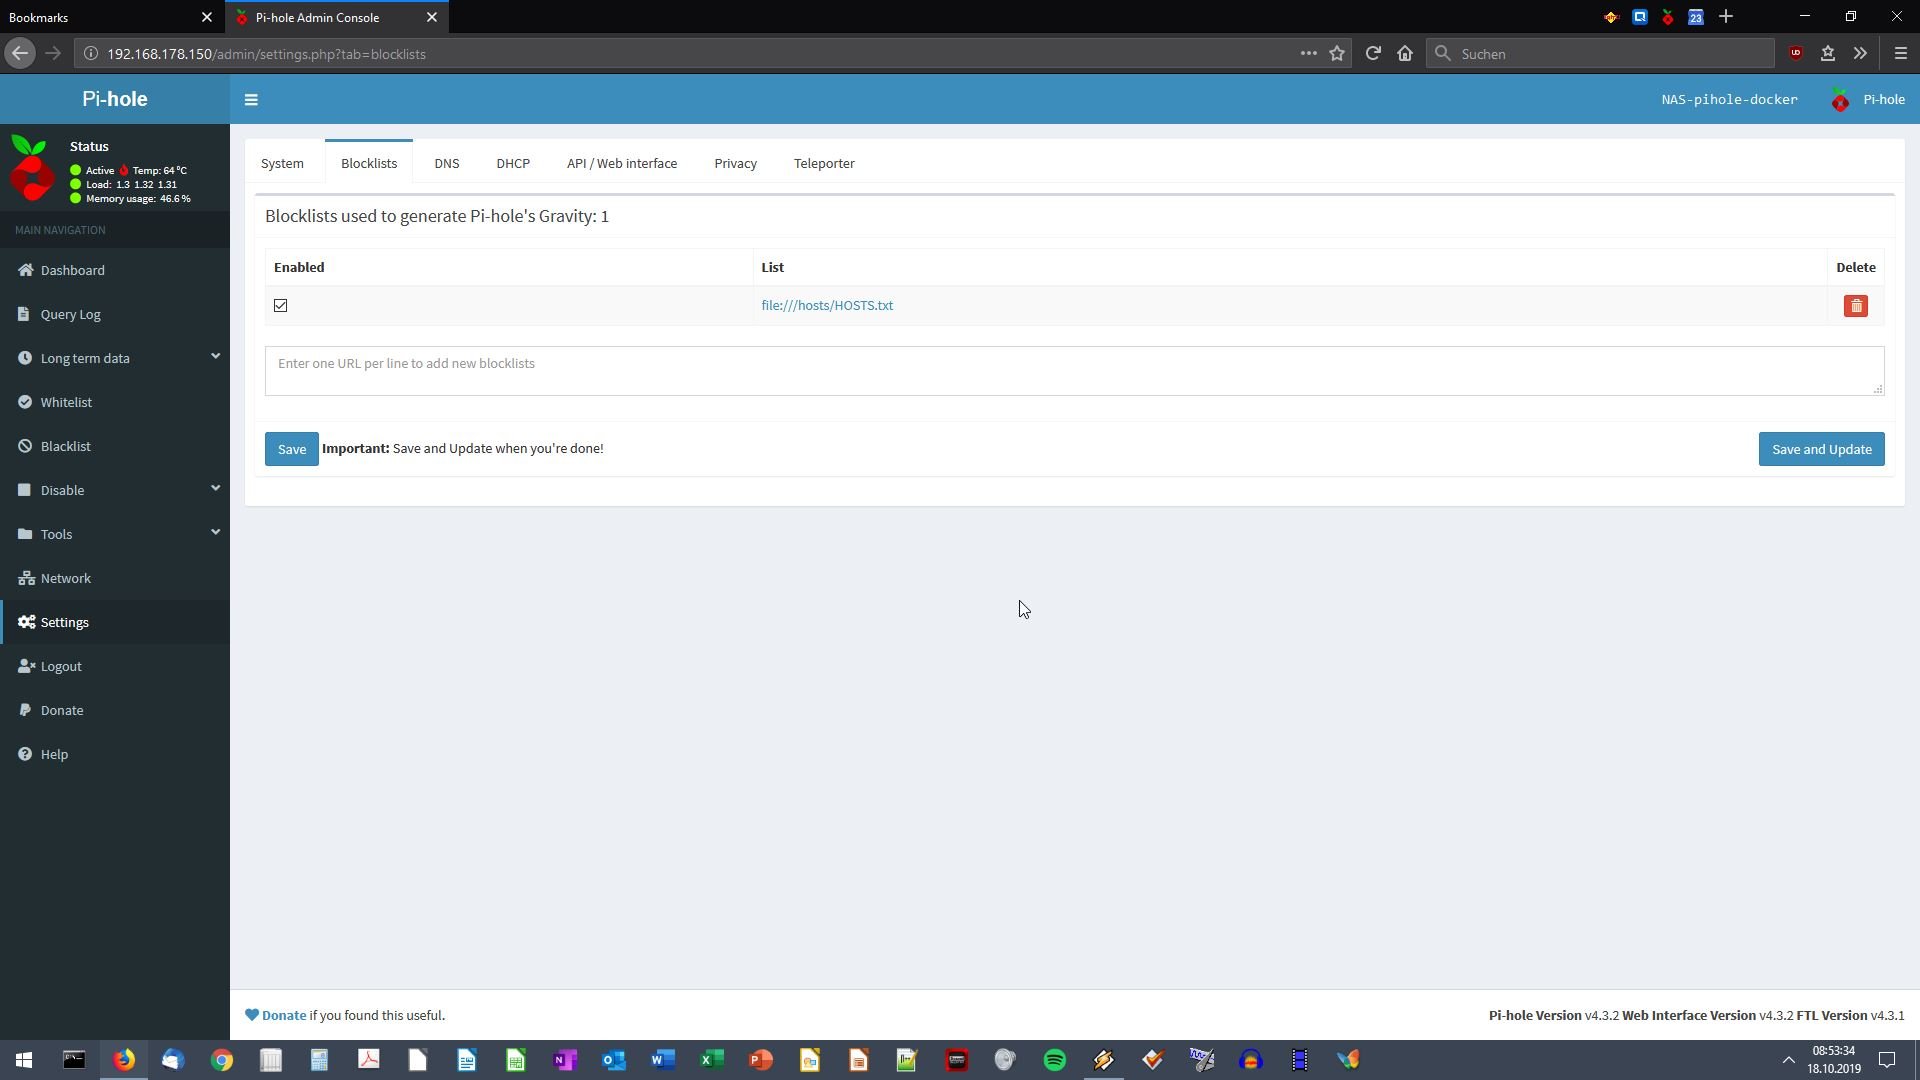The image size is (1920, 1080).
Task: Click the Pi-hole header title
Action: coord(115,99)
